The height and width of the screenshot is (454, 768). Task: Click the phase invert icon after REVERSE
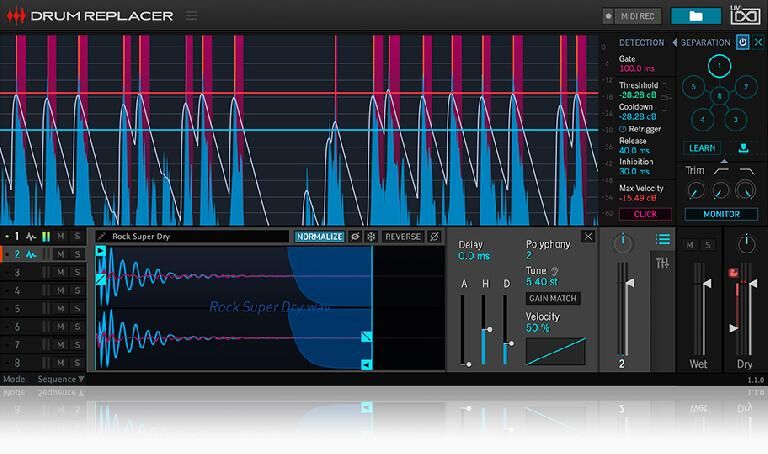434,237
